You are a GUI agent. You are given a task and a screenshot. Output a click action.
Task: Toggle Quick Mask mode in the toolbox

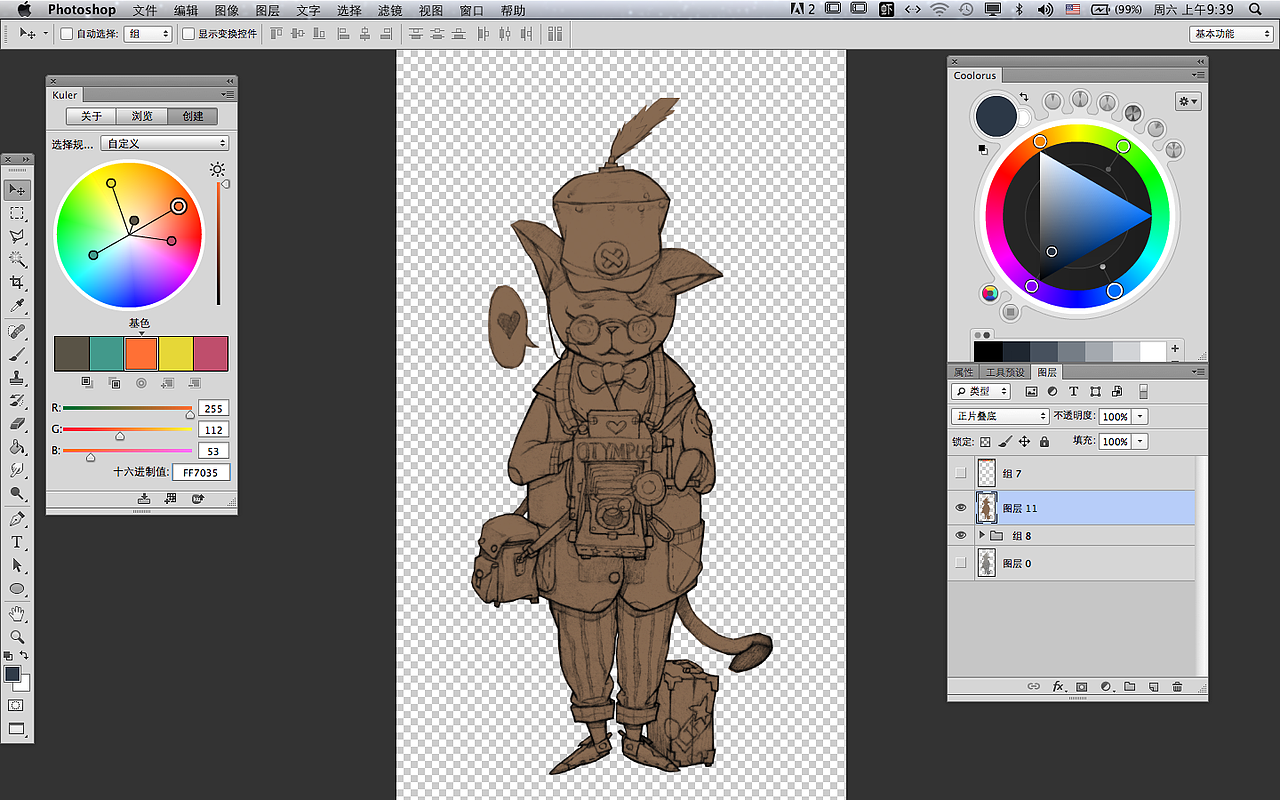click(x=17, y=705)
